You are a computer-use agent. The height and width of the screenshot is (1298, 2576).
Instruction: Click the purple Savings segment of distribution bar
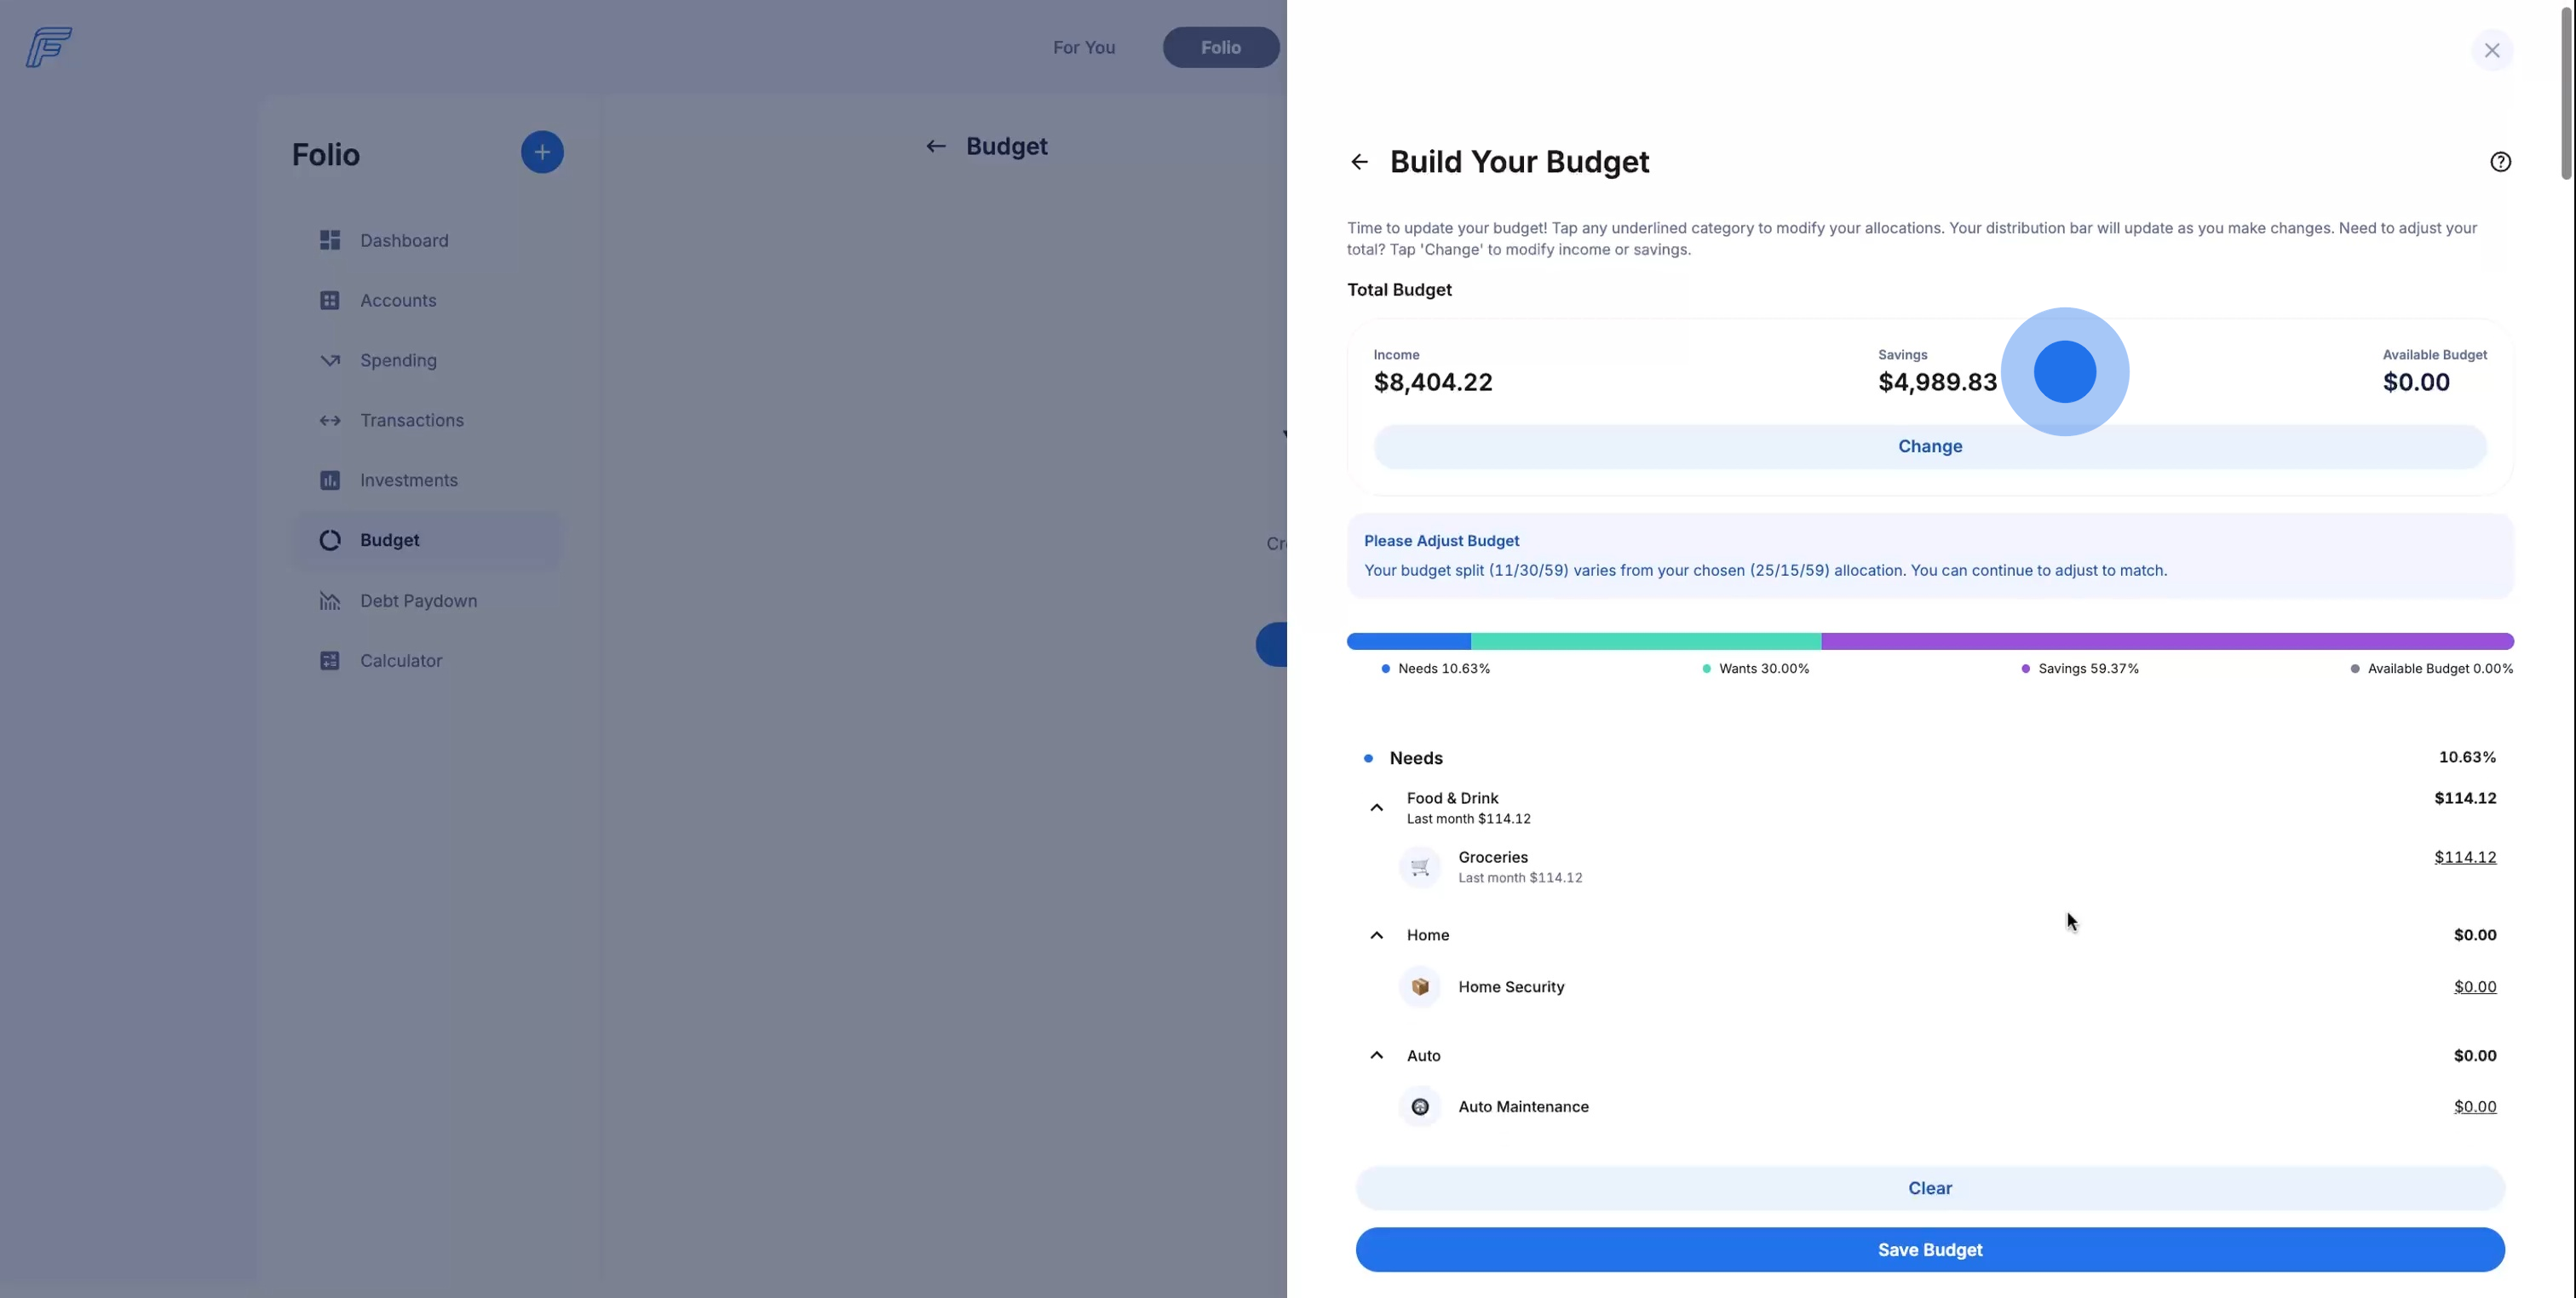[x=2166, y=641]
